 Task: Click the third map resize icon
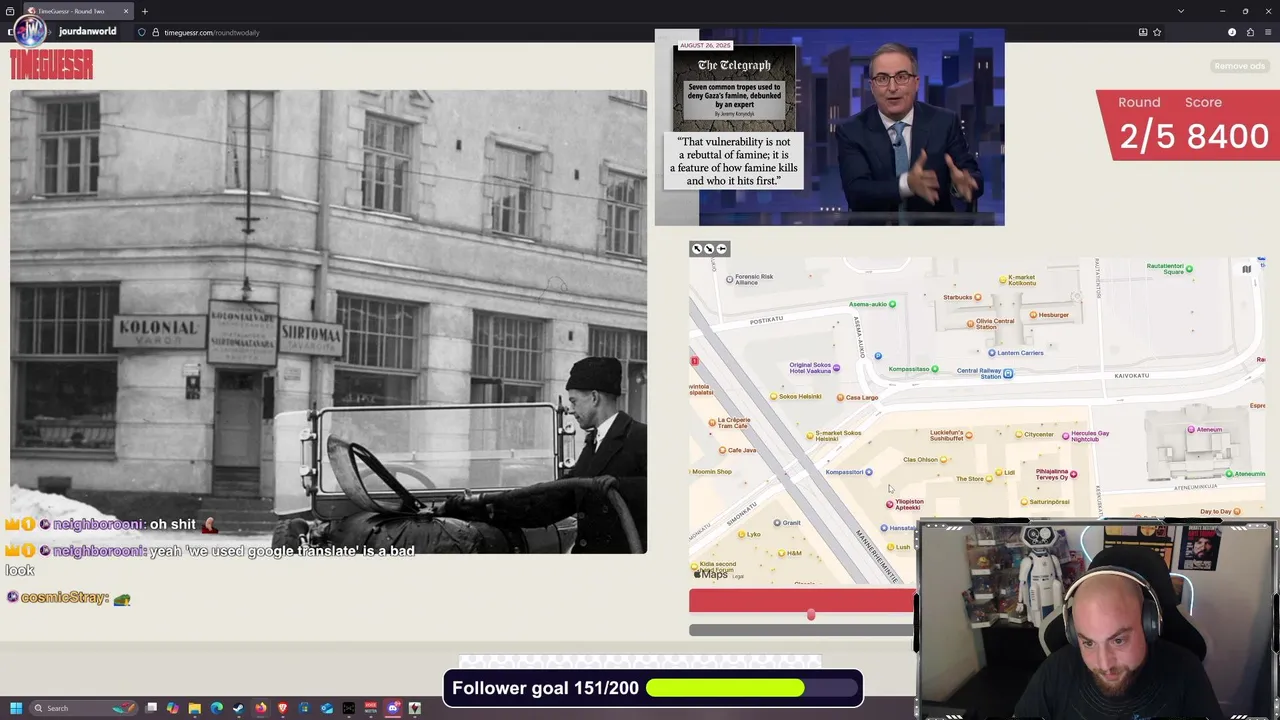[x=721, y=249]
